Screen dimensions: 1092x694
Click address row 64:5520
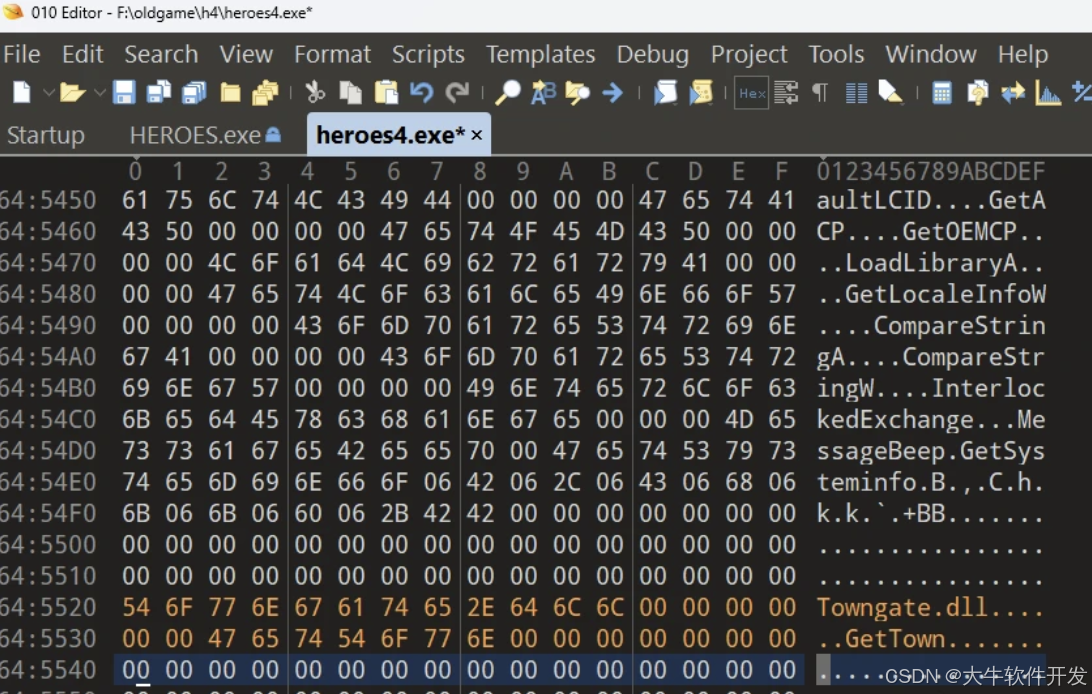pos(47,608)
